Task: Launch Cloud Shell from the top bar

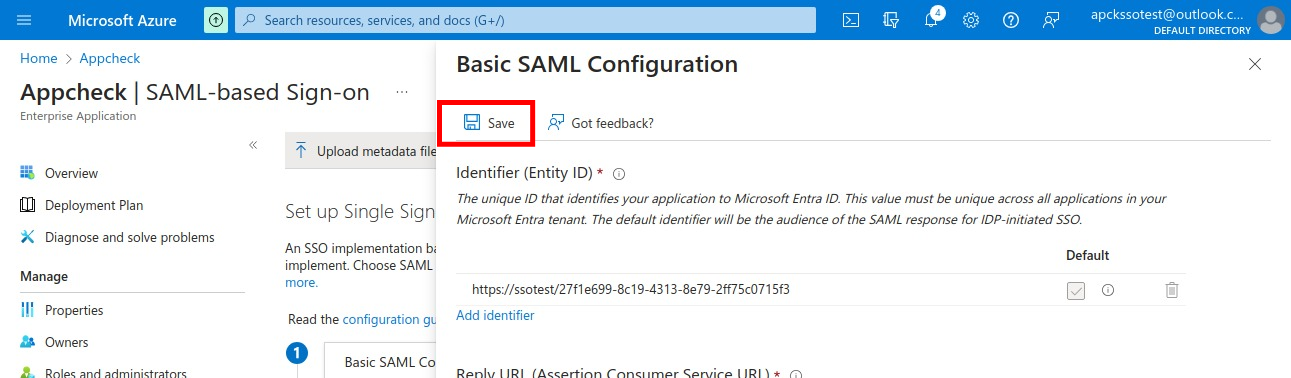Action: click(x=851, y=20)
